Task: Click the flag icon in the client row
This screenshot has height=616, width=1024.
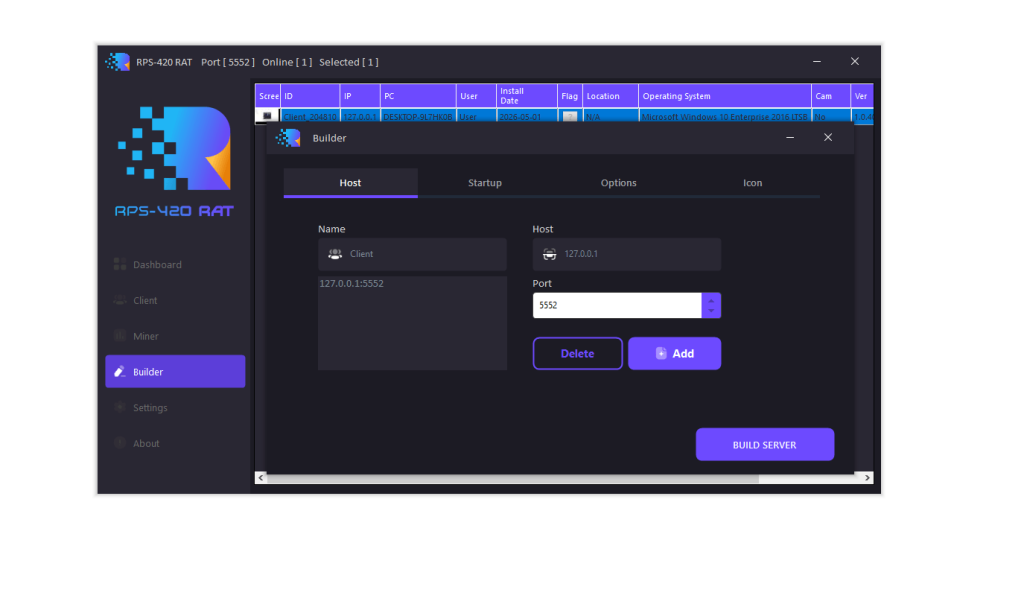Action: coord(569,116)
